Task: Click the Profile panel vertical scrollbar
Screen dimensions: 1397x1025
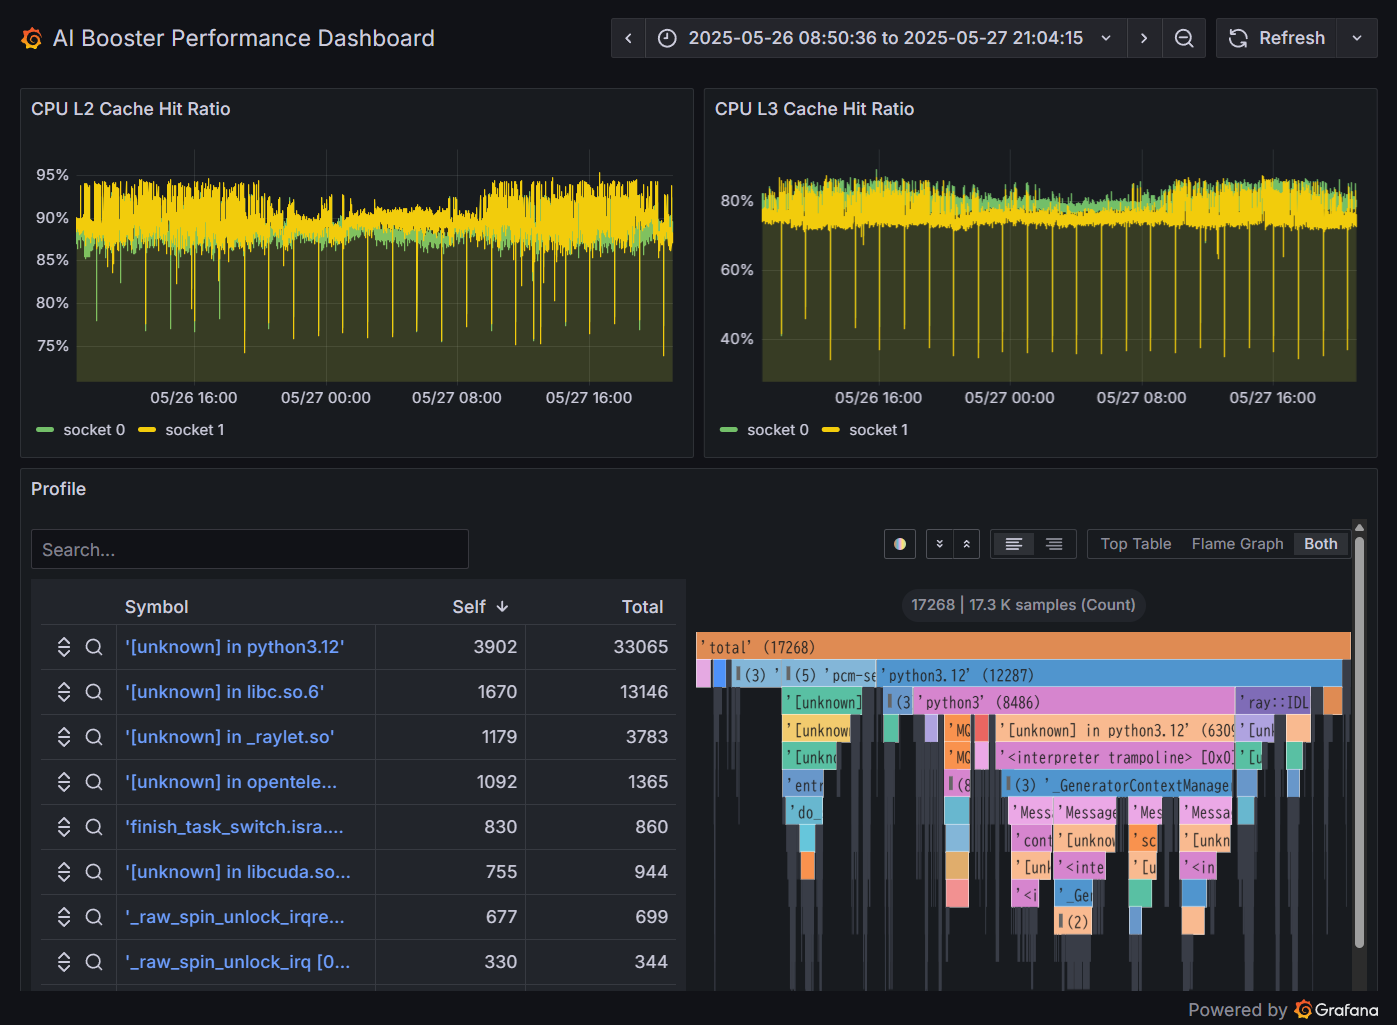Action: [1359, 740]
